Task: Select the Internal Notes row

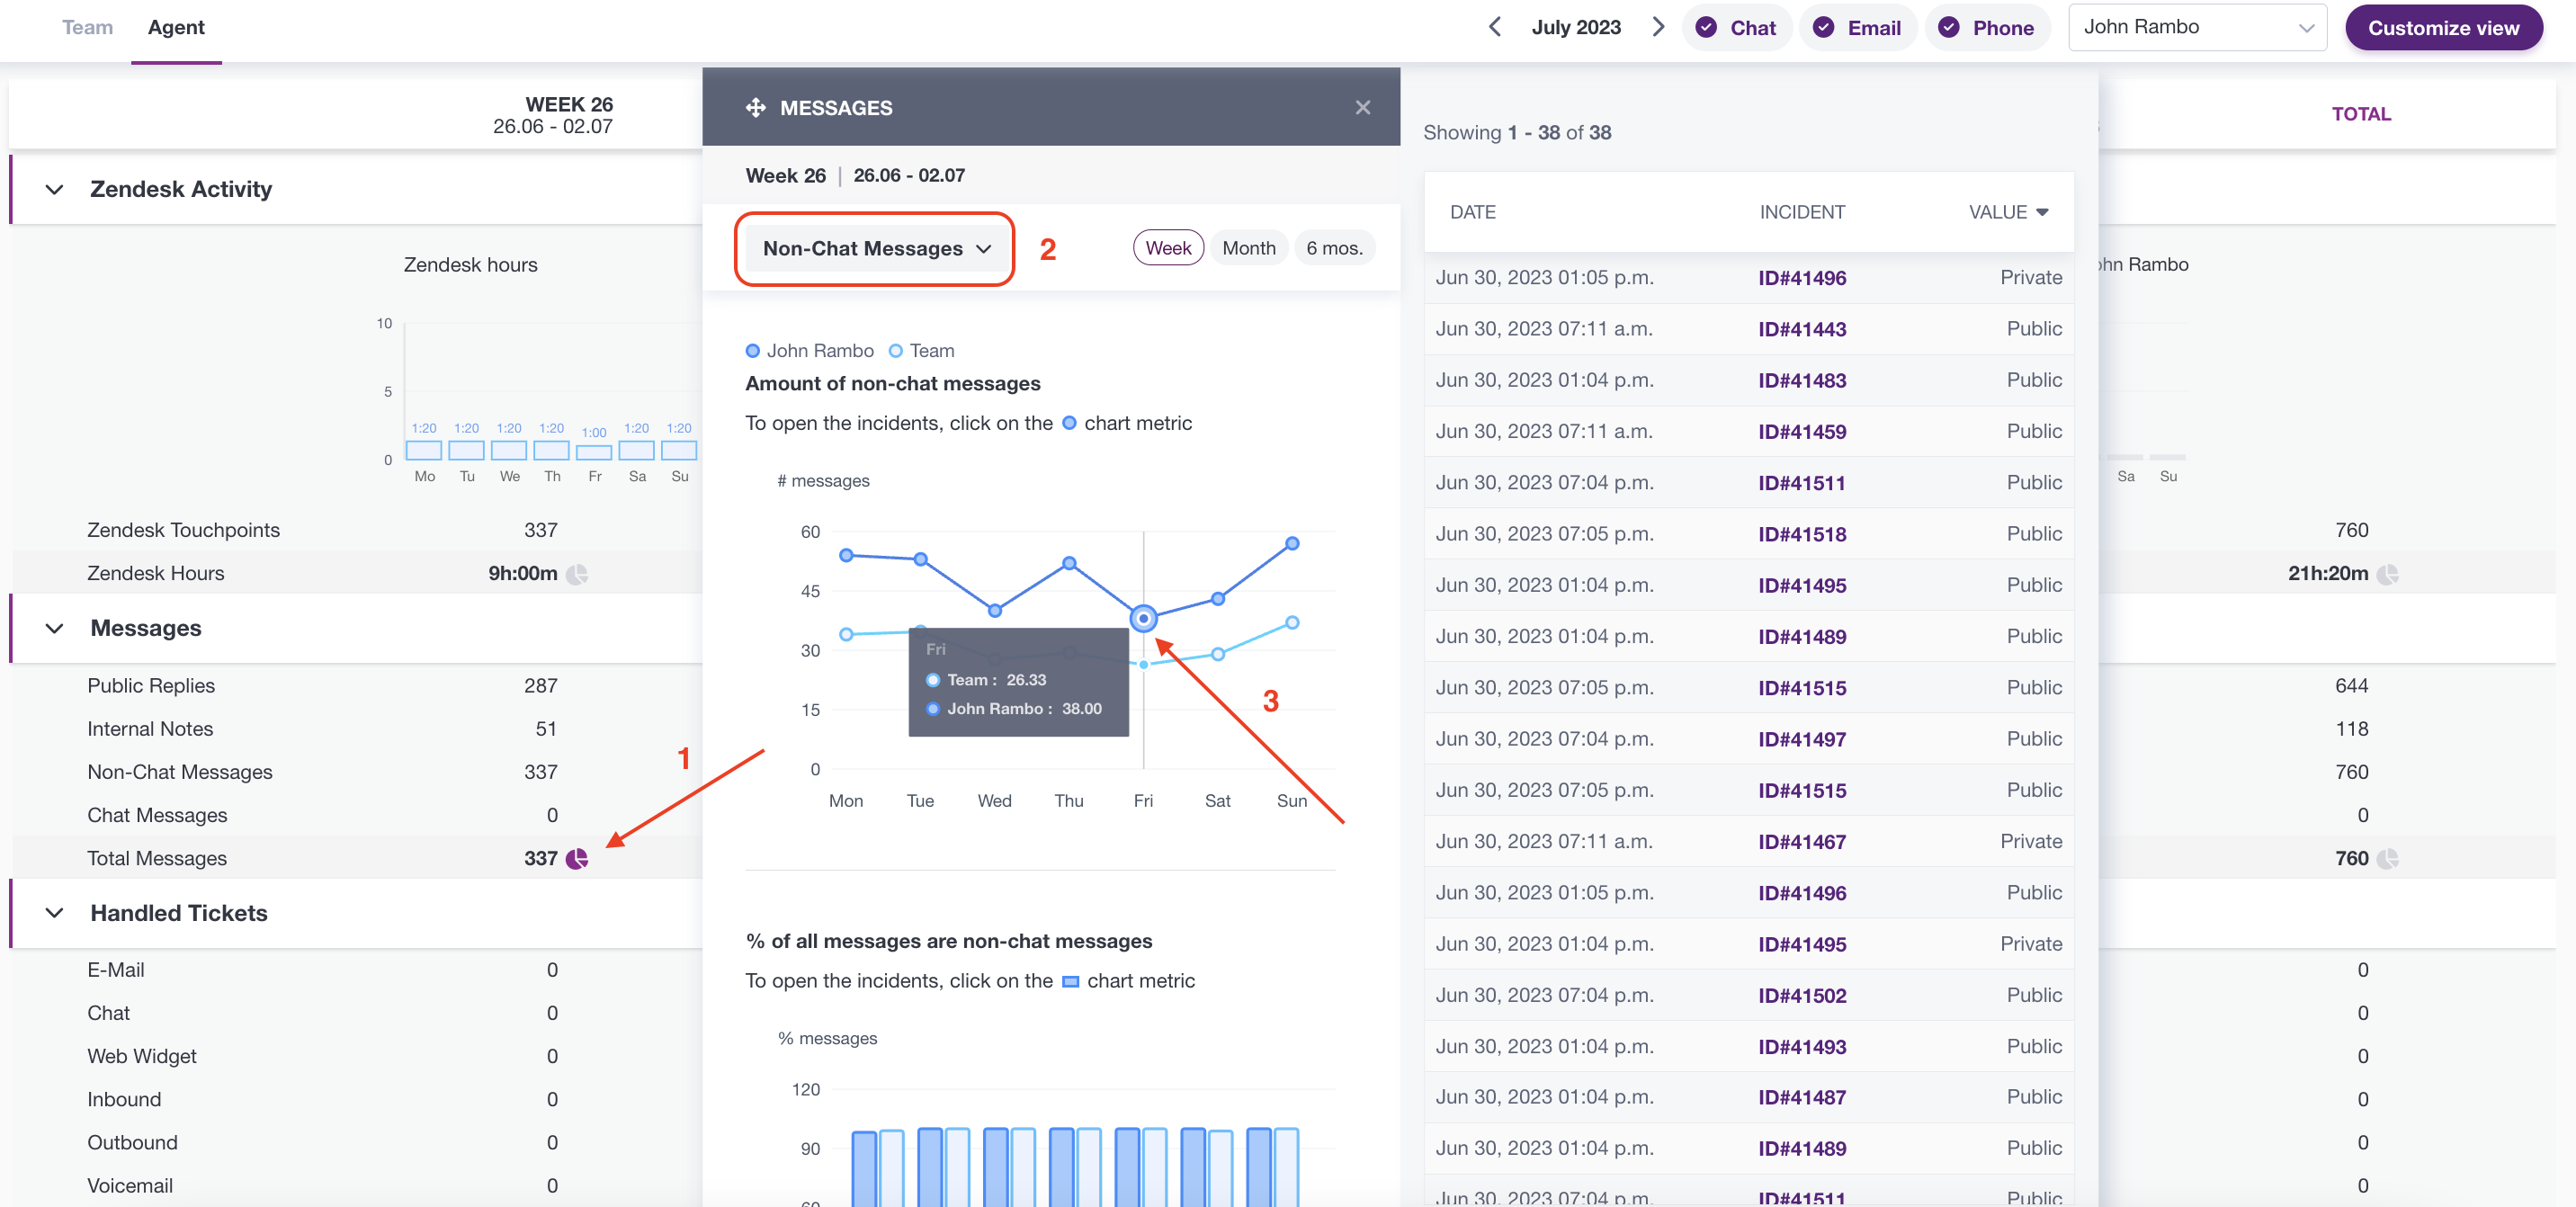Action: pyautogui.click(x=357, y=730)
